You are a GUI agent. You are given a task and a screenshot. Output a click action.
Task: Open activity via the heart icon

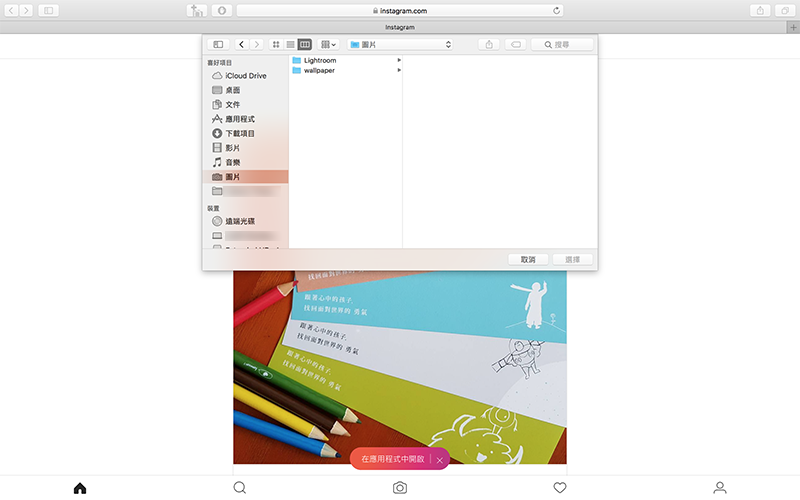(560, 488)
